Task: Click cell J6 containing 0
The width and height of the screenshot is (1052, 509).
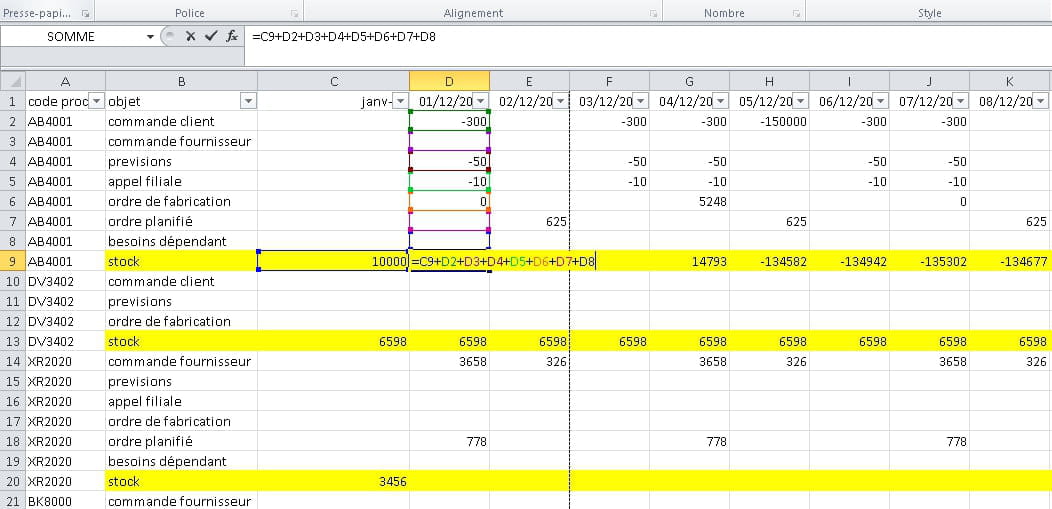Action: tap(930, 201)
